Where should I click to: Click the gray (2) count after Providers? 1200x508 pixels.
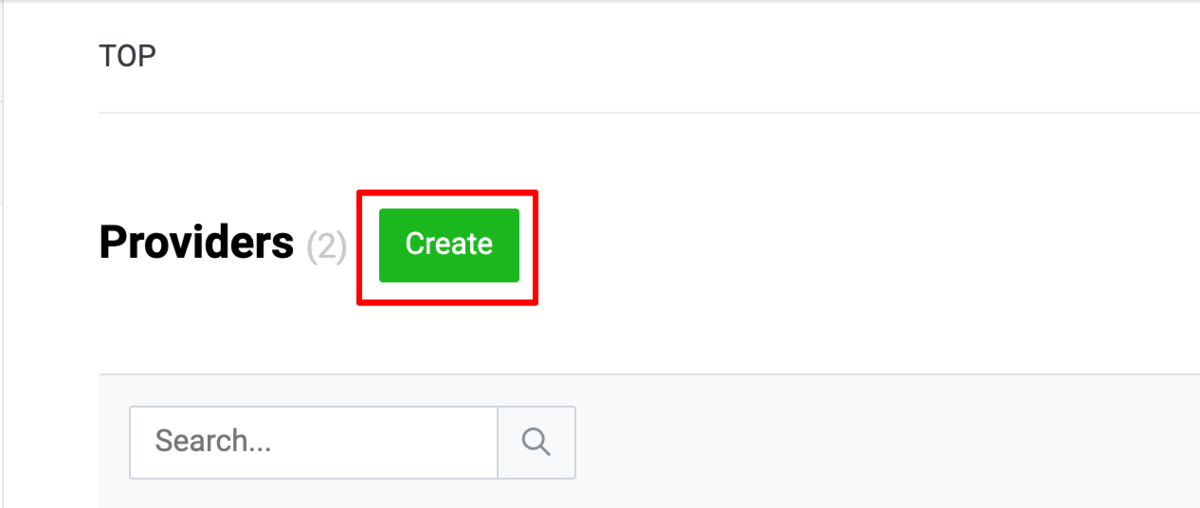point(326,246)
